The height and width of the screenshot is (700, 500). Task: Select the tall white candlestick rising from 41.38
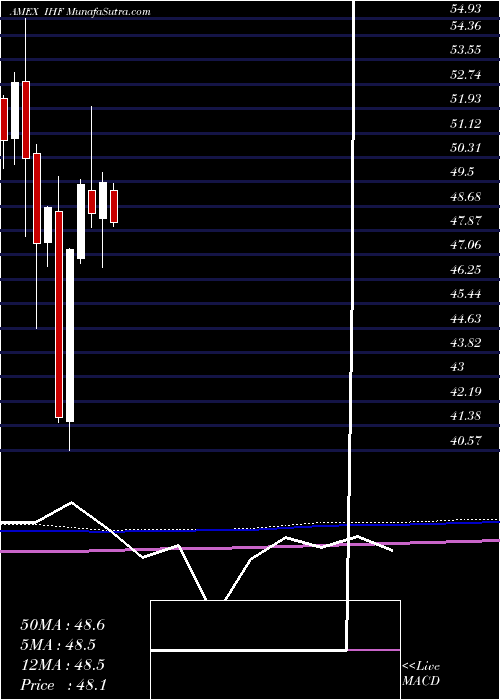tap(70, 335)
